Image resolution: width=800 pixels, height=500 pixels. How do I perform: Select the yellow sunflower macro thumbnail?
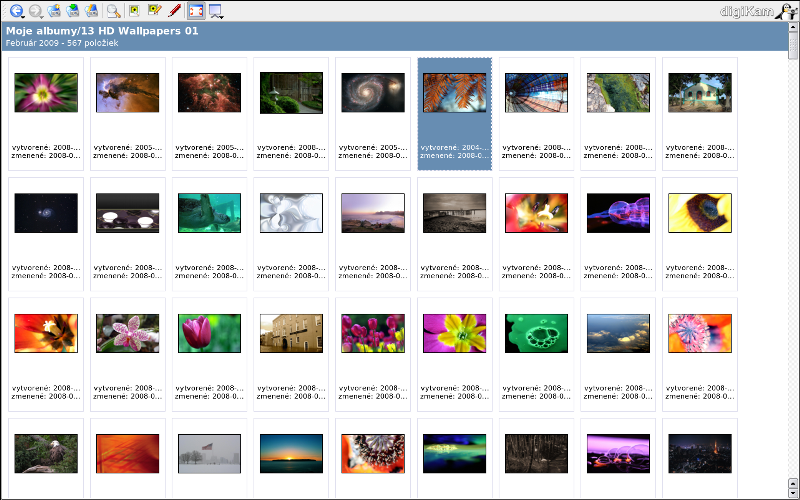(700, 213)
